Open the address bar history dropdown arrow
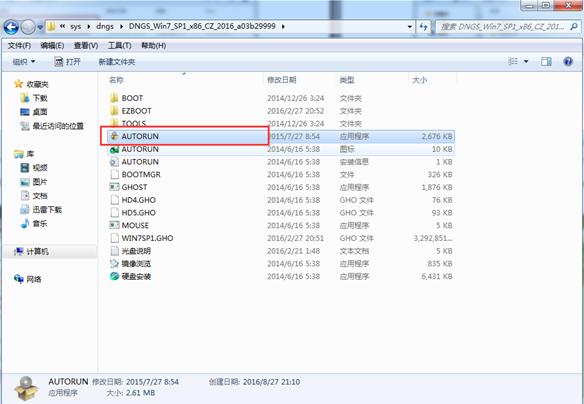The height and width of the screenshot is (404, 584). click(410, 26)
